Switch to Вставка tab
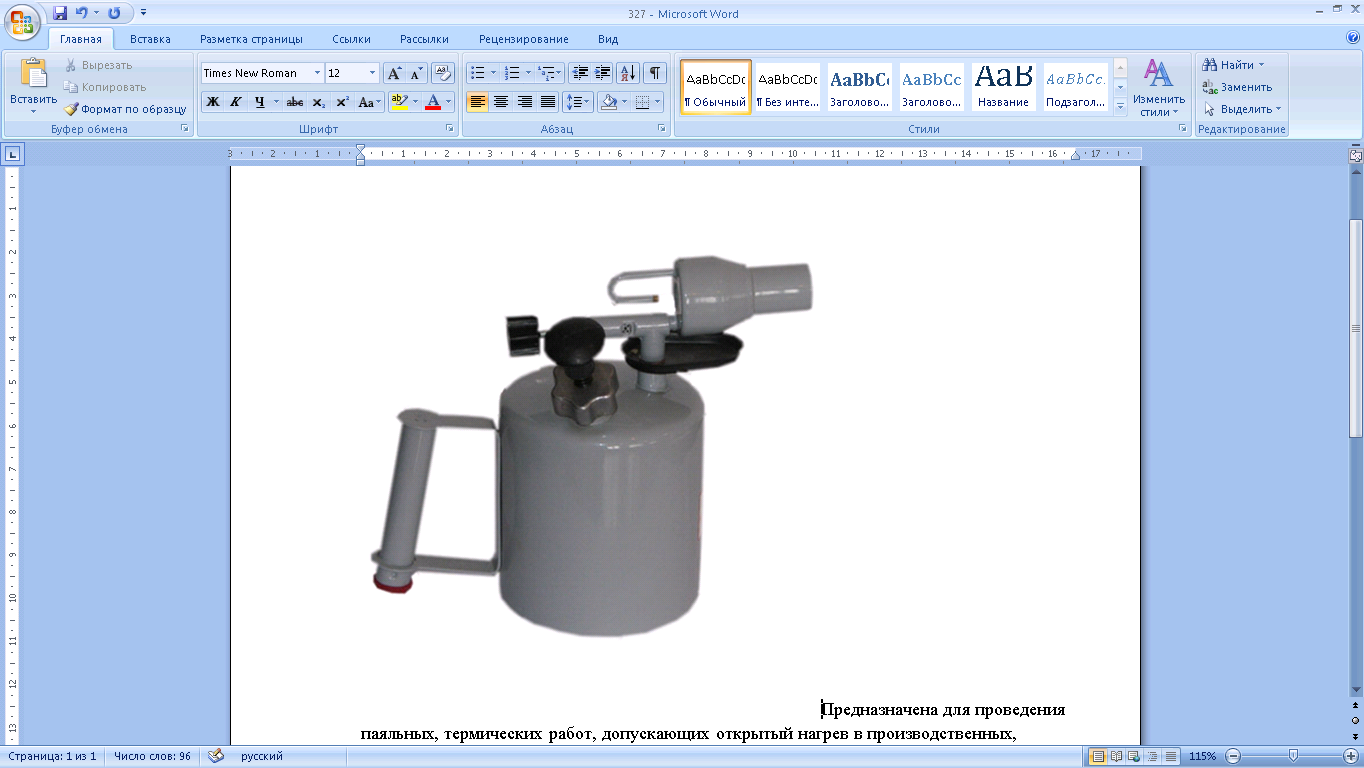Image resolution: width=1364 pixels, height=768 pixels. click(150, 39)
